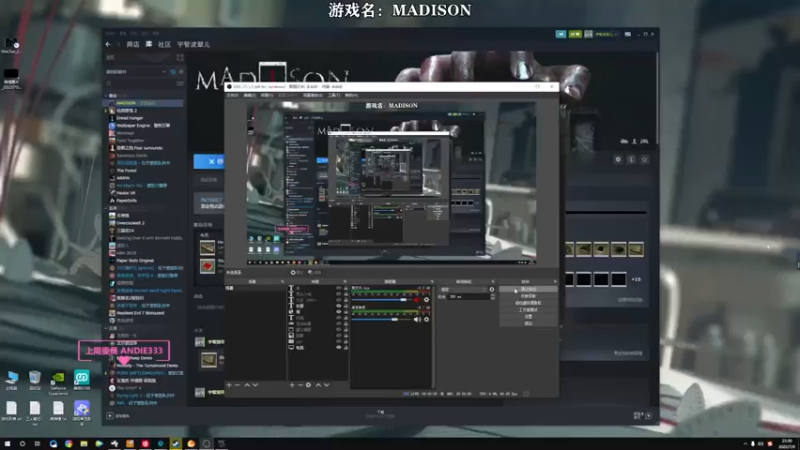This screenshot has height=450, width=800.
Task: Mute the desktop audio speaker icon in OBS mixer
Action: (x=417, y=319)
